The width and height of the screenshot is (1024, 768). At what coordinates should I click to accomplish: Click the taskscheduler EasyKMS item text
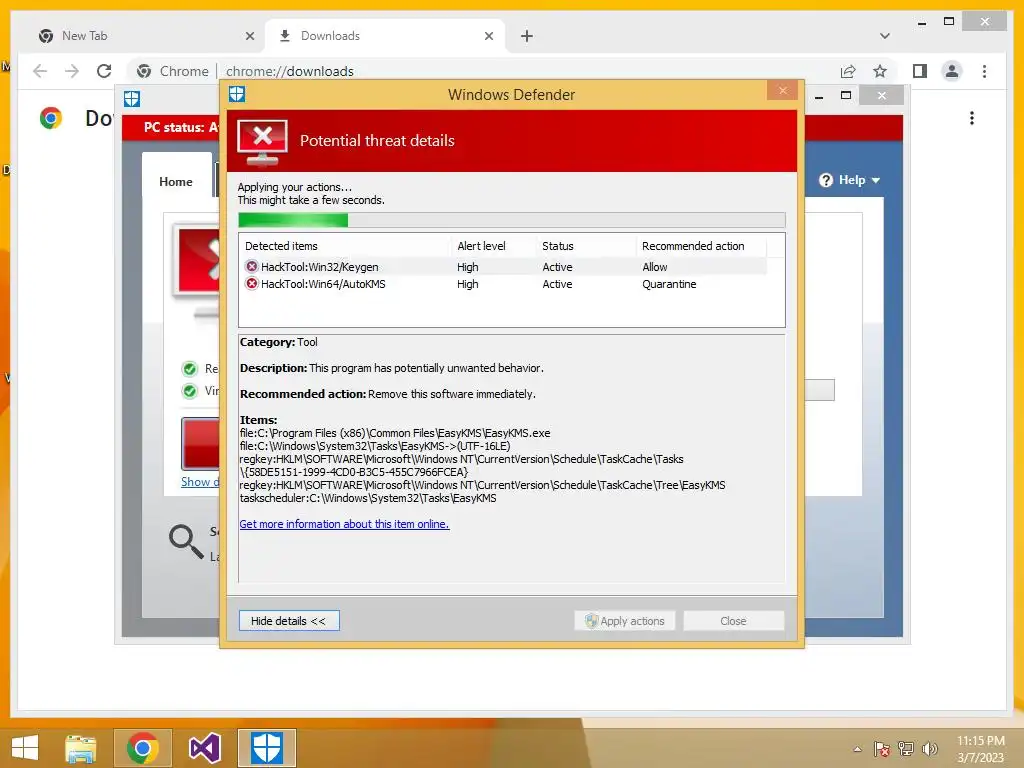coord(368,498)
